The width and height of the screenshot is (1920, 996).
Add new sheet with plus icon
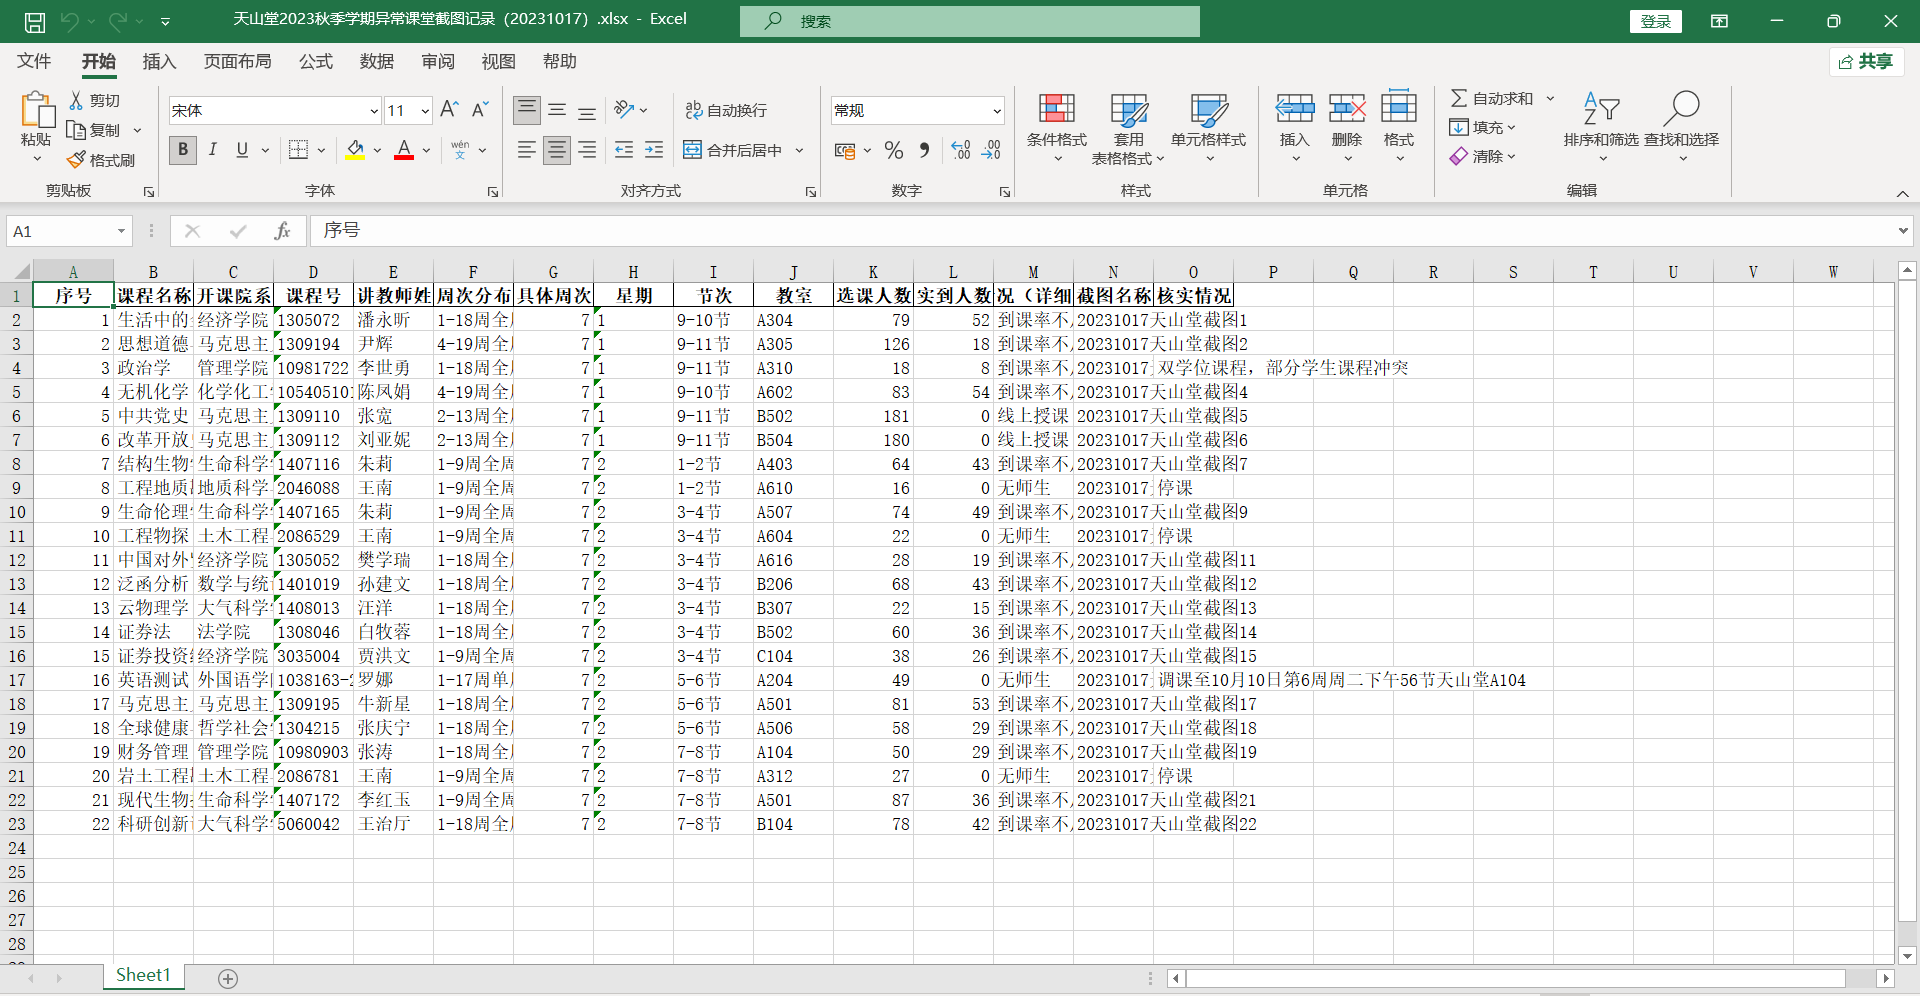pos(228,979)
